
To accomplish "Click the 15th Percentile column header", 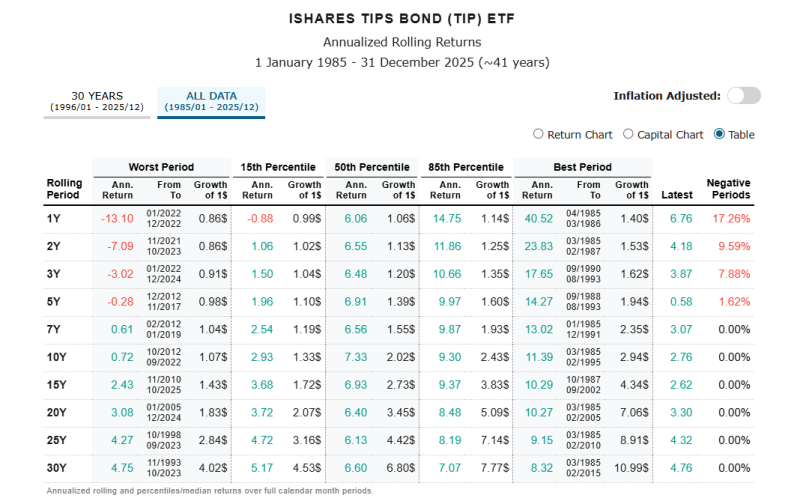I will (x=279, y=167).
